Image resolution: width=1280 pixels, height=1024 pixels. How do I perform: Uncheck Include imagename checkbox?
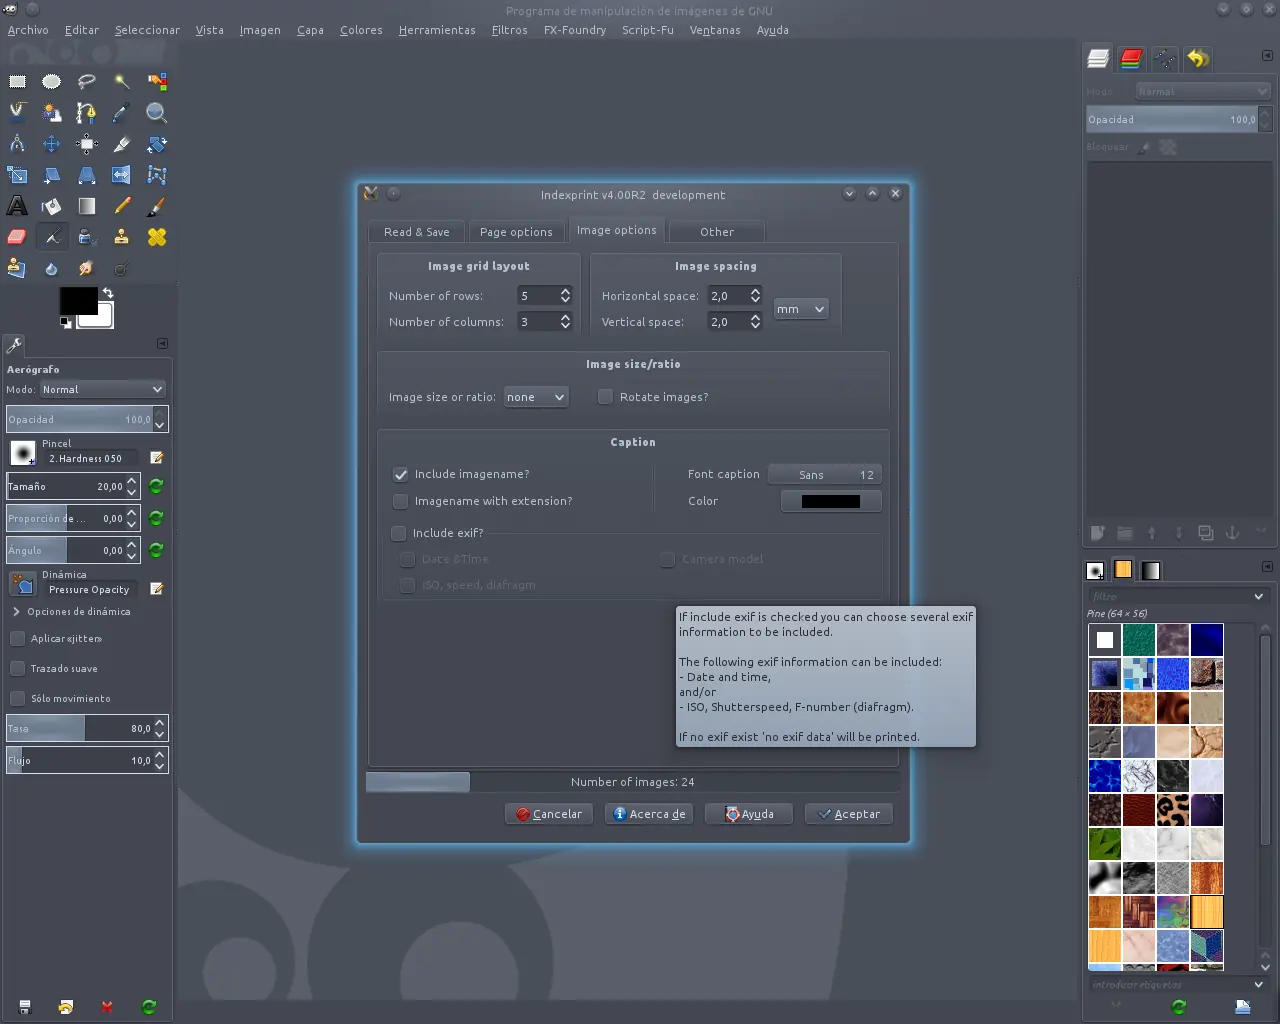click(x=401, y=474)
